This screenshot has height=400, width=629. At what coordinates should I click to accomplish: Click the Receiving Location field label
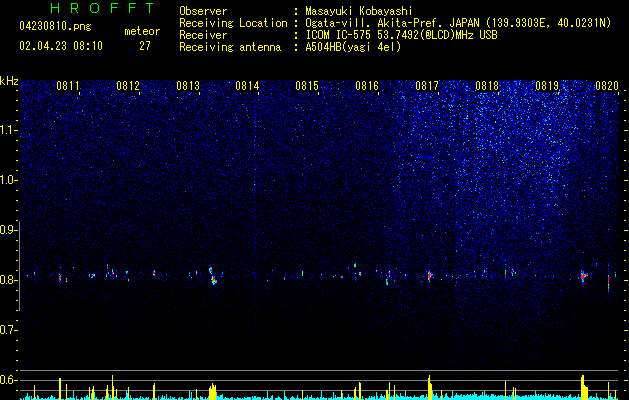[233, 23]
